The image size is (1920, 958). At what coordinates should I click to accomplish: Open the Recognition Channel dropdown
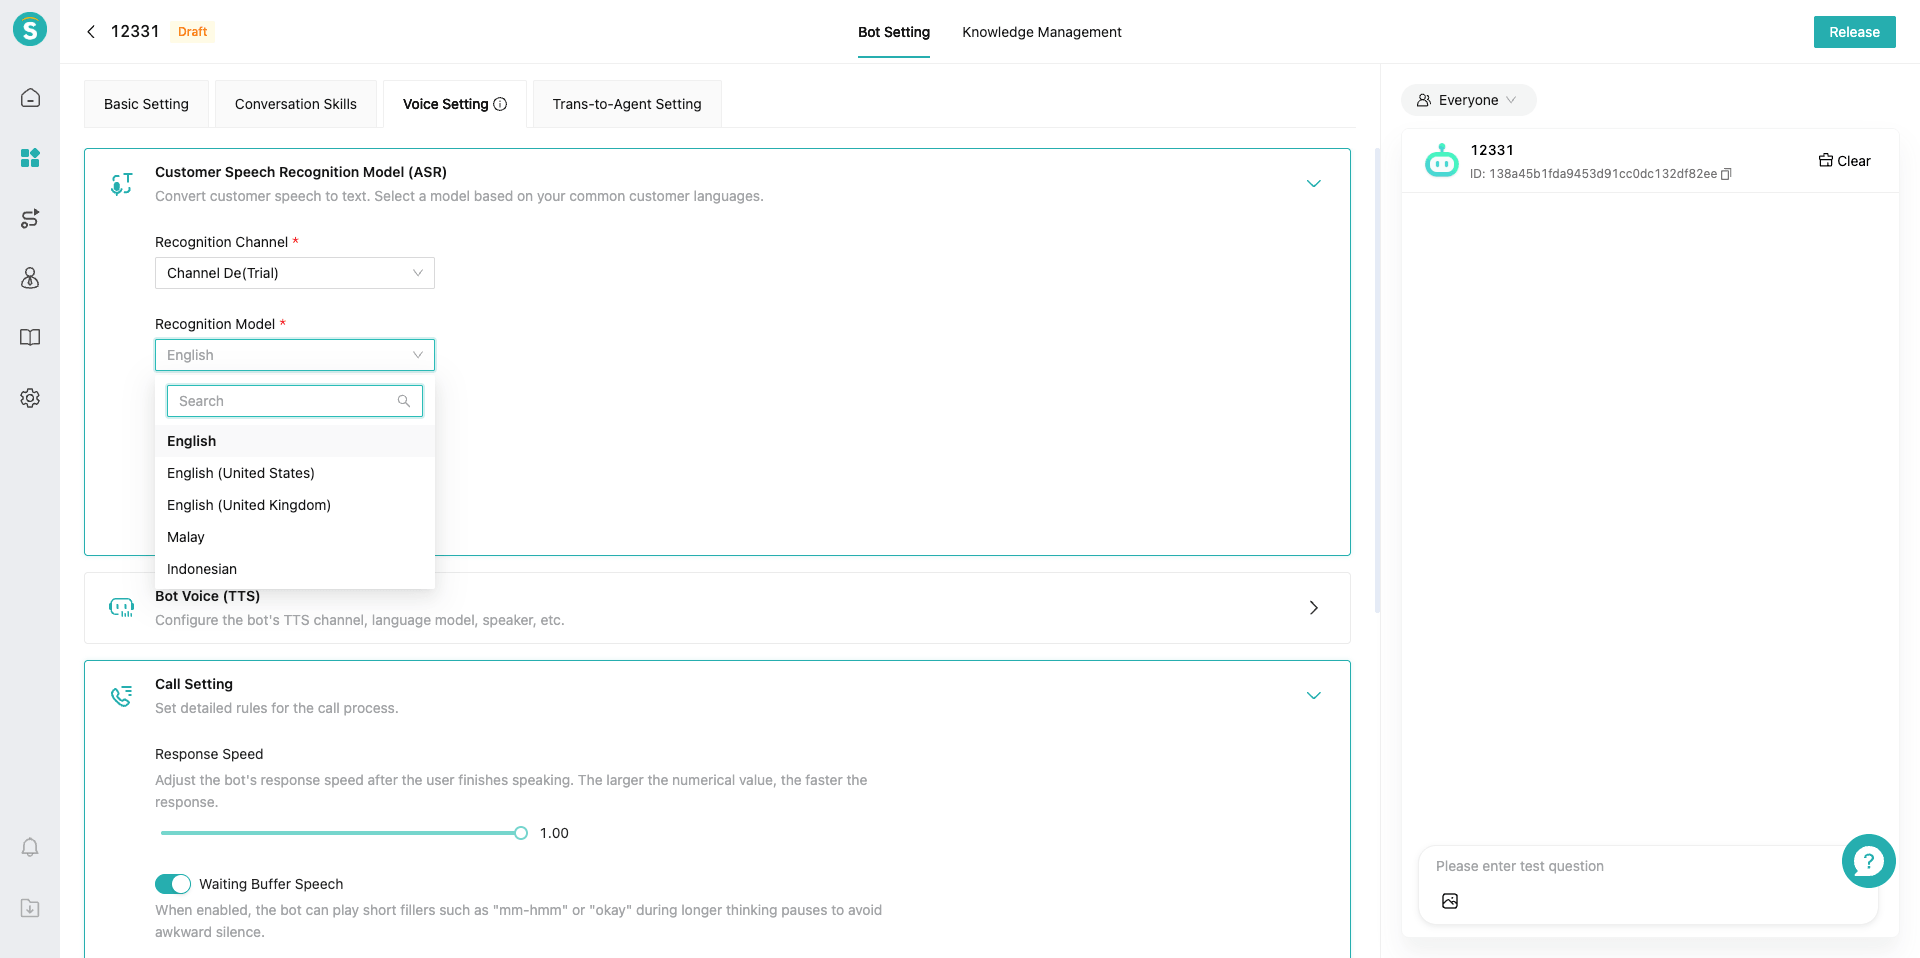(x=295, y=273)
